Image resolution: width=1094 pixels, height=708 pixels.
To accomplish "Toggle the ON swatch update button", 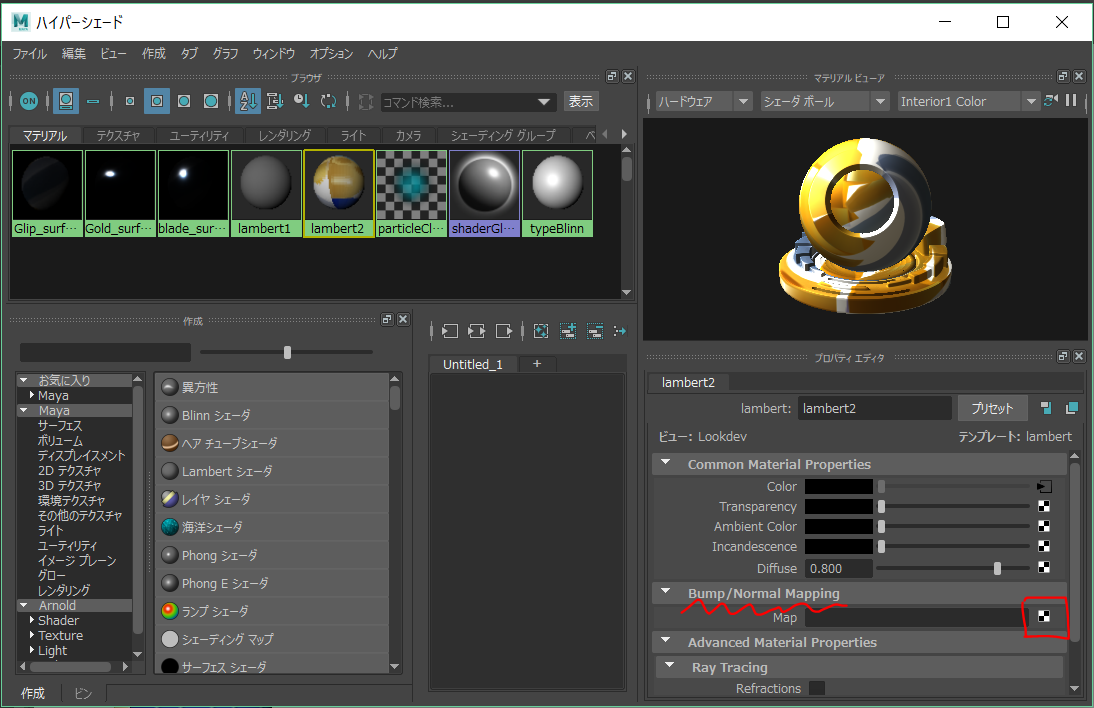I will tap(29, 101).
